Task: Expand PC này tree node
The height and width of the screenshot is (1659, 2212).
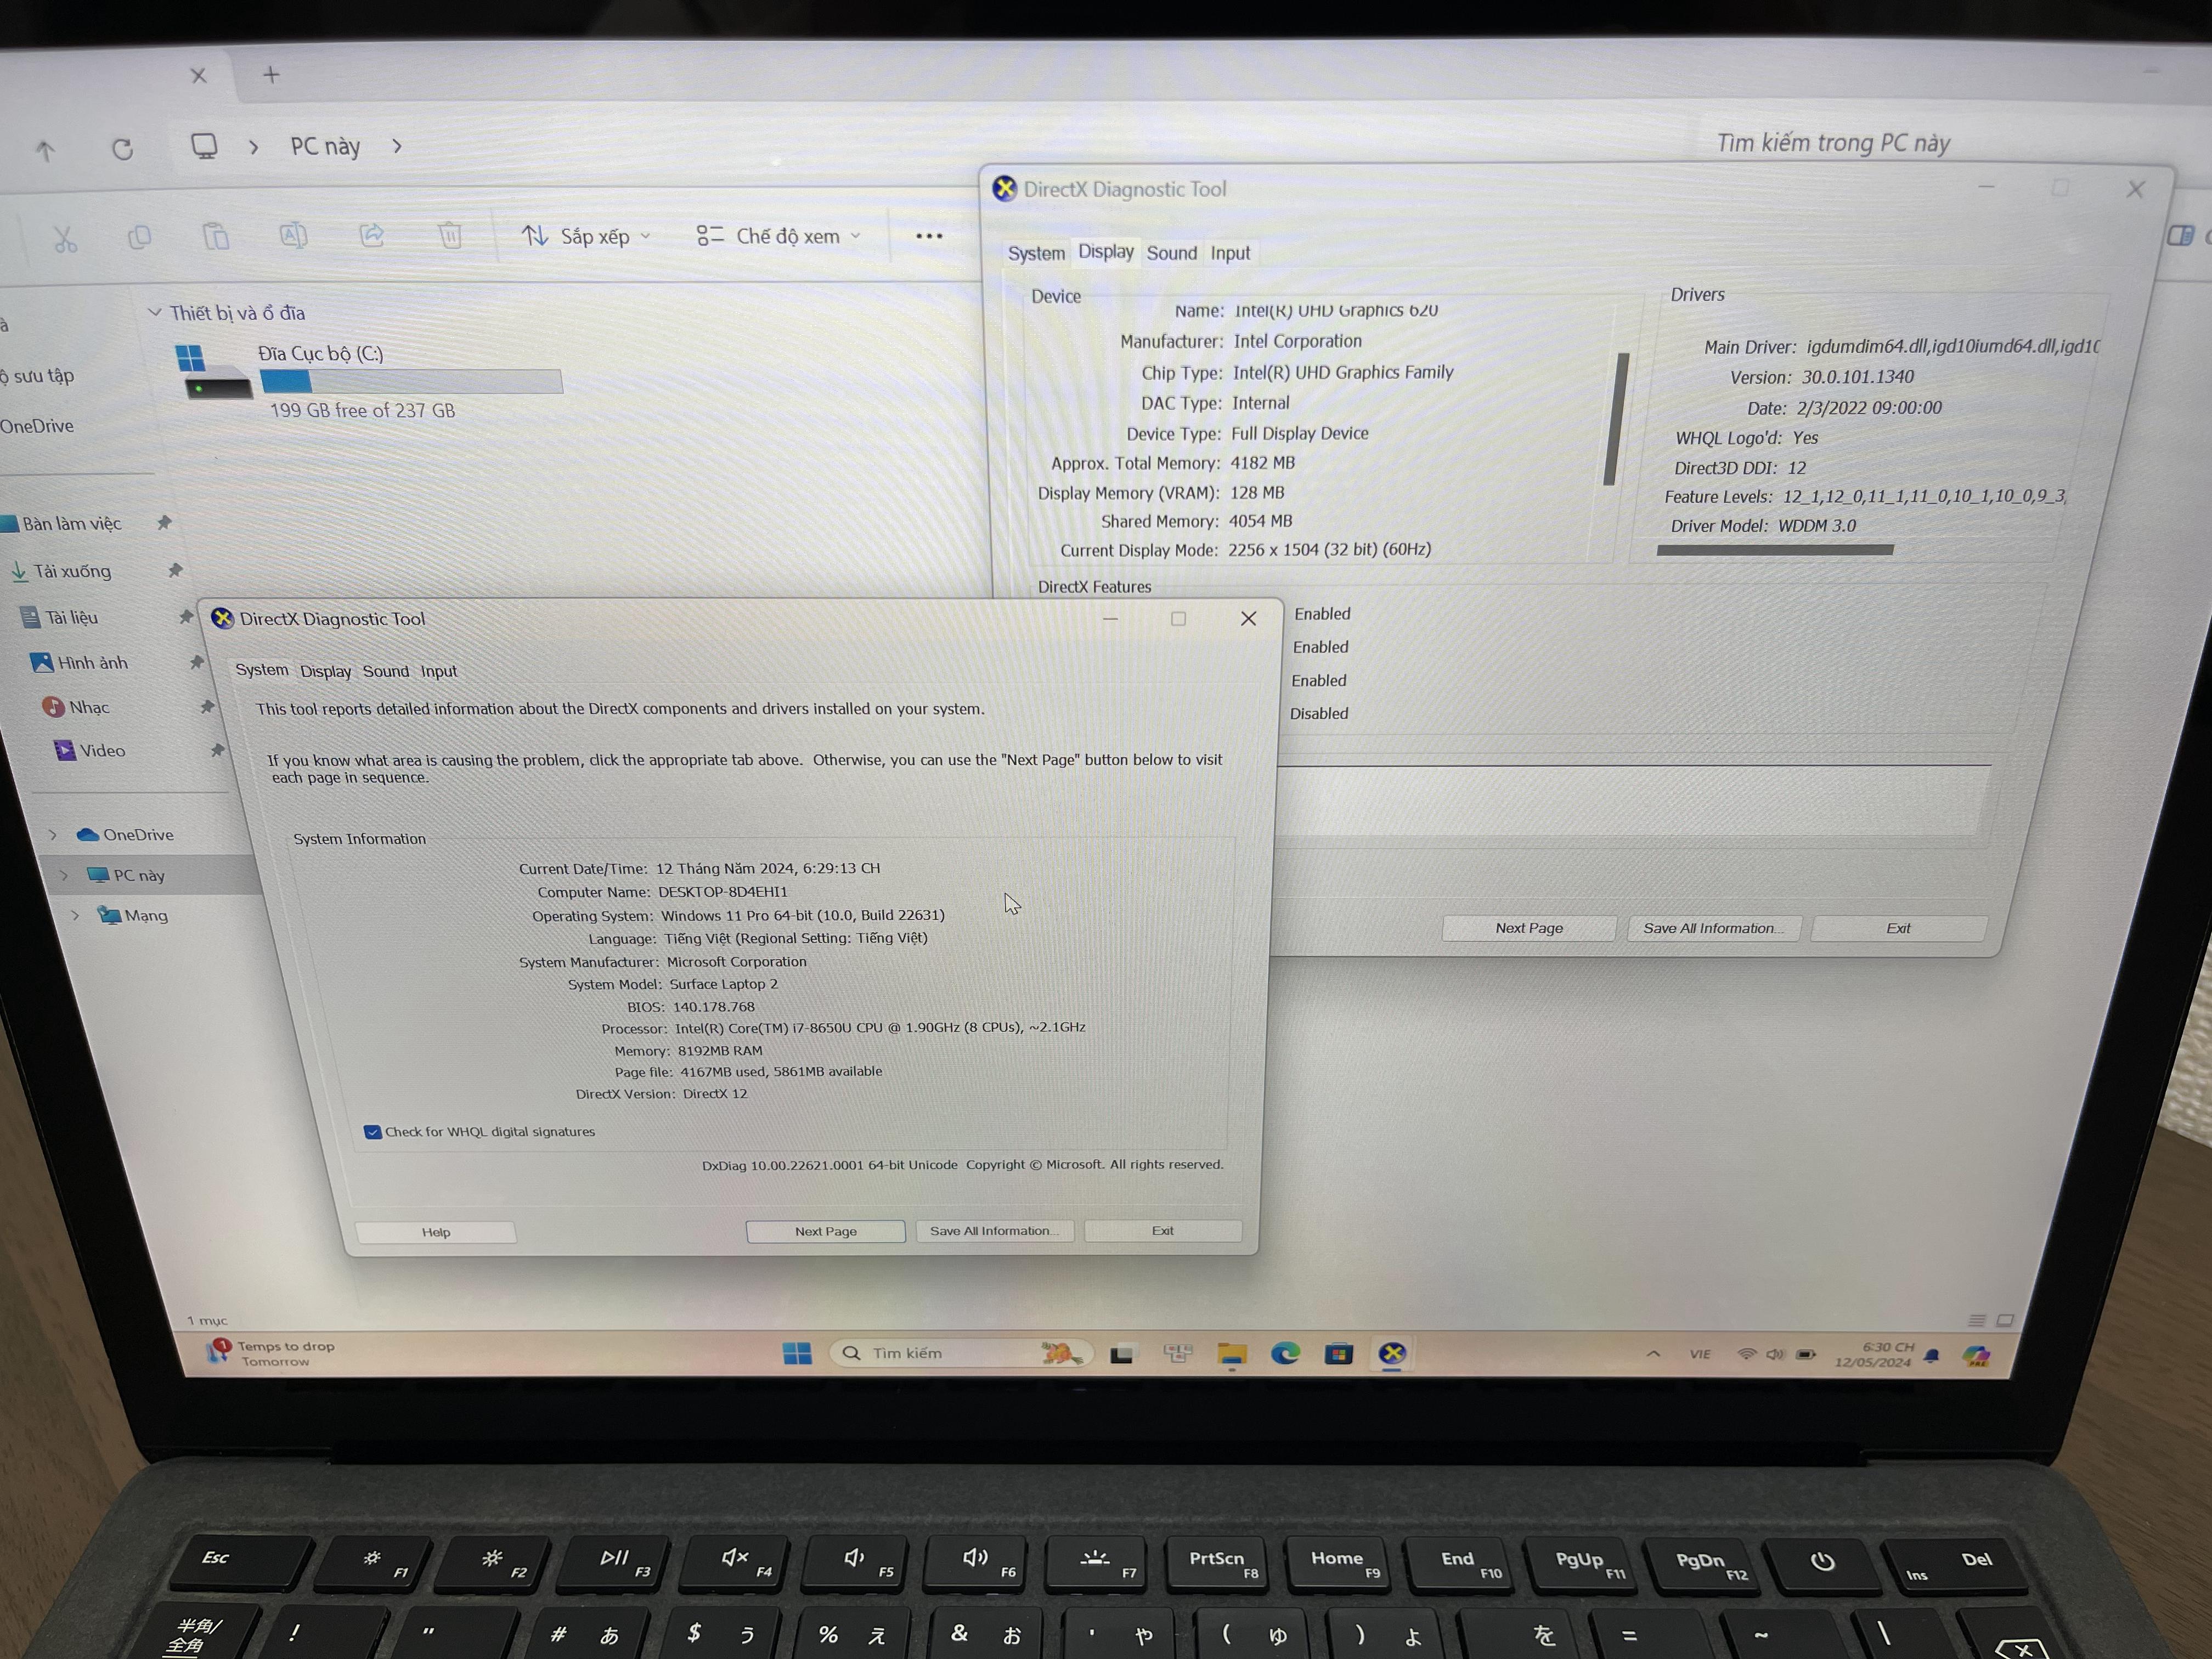Action: [64, 875]
